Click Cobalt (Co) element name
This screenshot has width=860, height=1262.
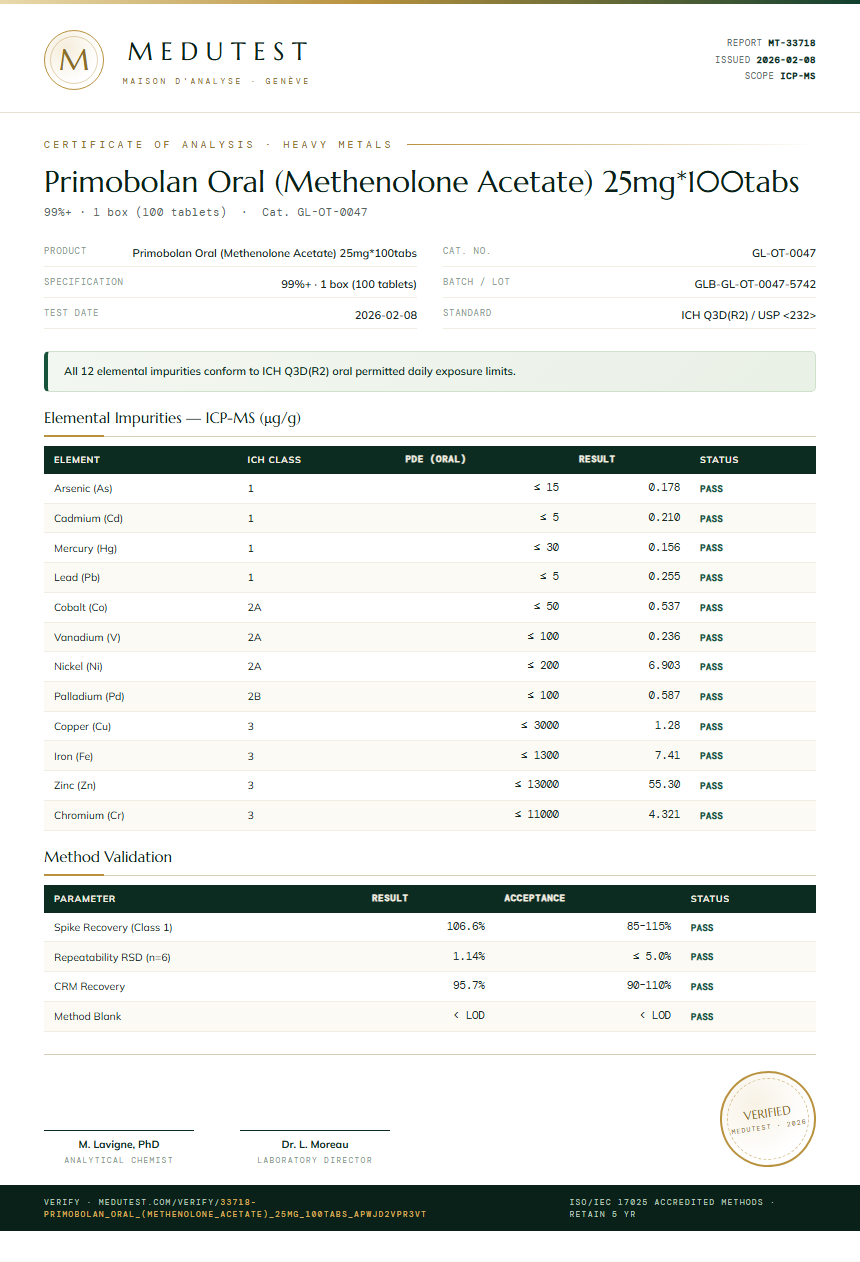(81, 607)
